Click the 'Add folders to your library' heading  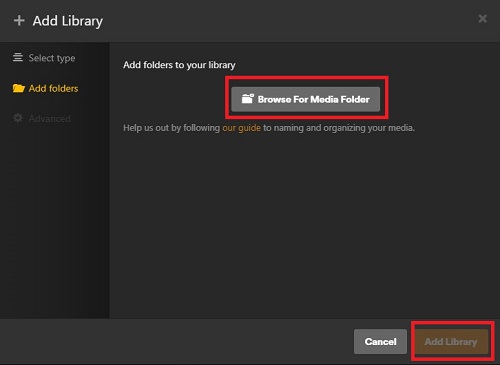[179, 65]
